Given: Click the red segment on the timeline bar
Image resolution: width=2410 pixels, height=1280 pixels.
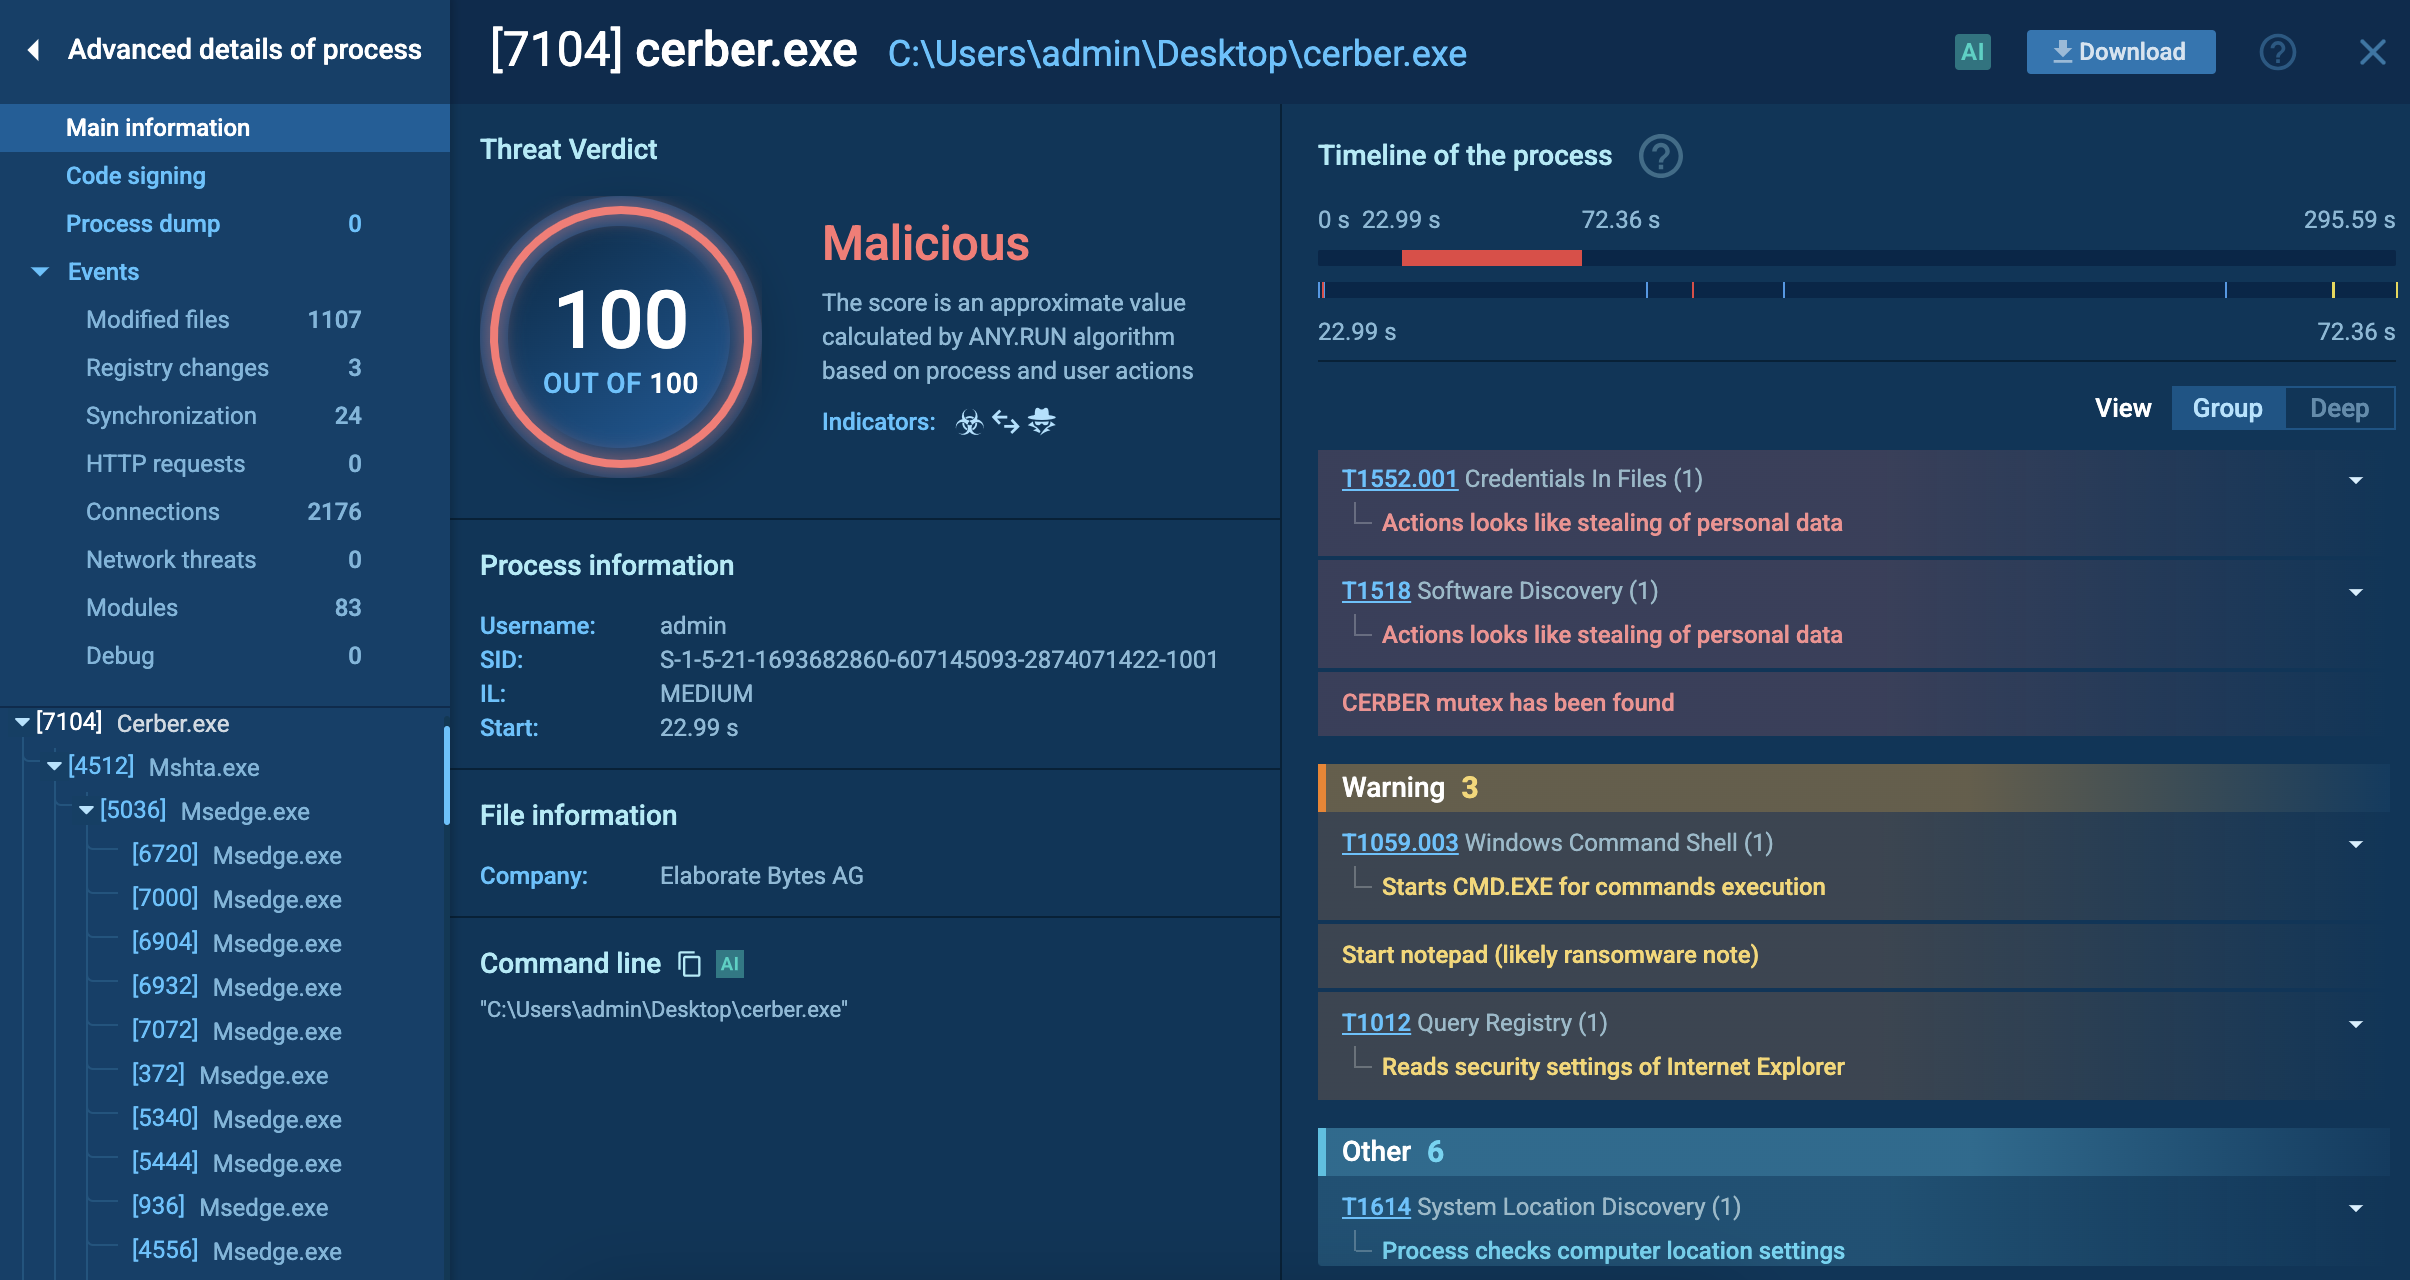Looking at the screenshot, I should 1491,258.
